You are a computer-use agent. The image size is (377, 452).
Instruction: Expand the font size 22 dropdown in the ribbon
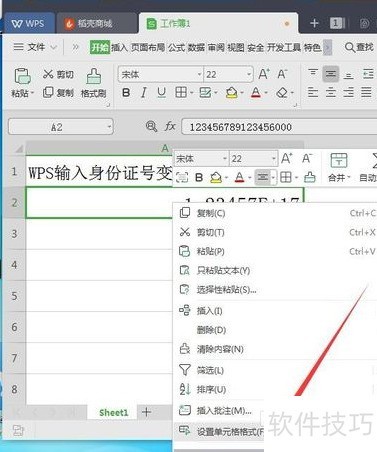click(x=249, y=74)
